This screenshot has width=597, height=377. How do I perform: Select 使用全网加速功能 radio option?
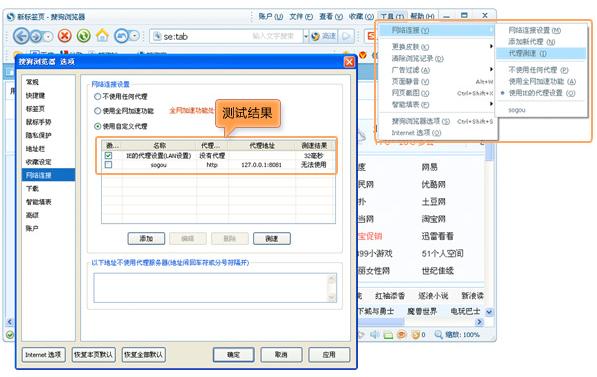pos(97,111)
